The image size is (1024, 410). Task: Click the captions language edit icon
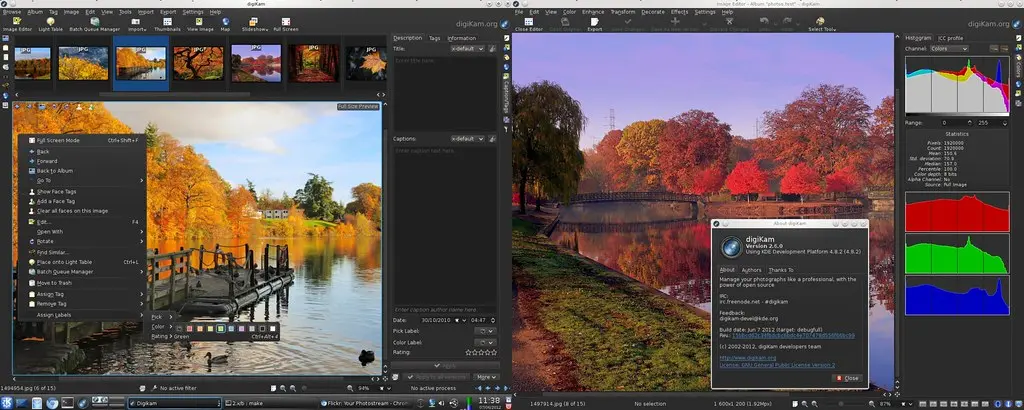pyautogui.click(x=492, y=138)
